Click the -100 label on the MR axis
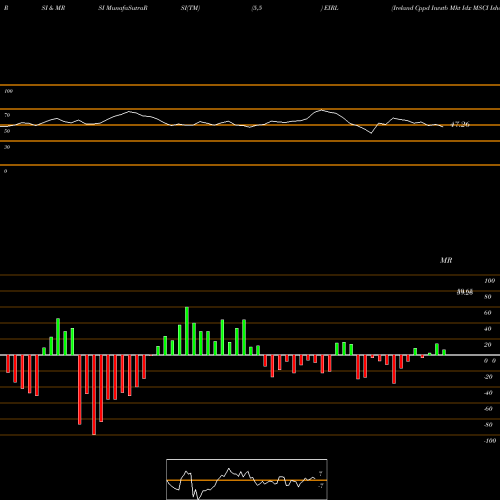Image resolution: width=500 pixels, height=500 pixels. pyautogui.click(x=490, y=441)
